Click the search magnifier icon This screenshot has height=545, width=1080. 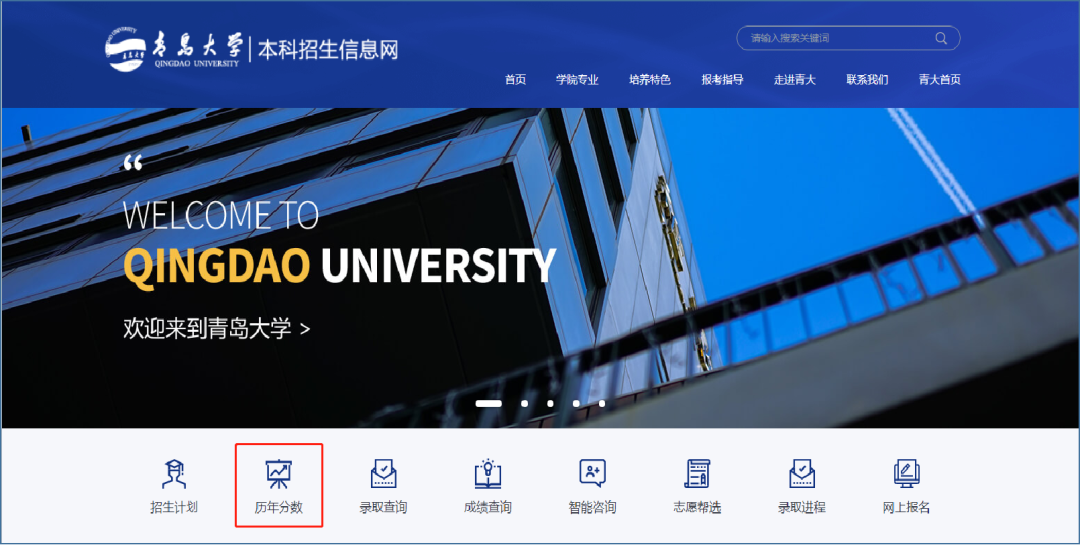pos(941,39)
